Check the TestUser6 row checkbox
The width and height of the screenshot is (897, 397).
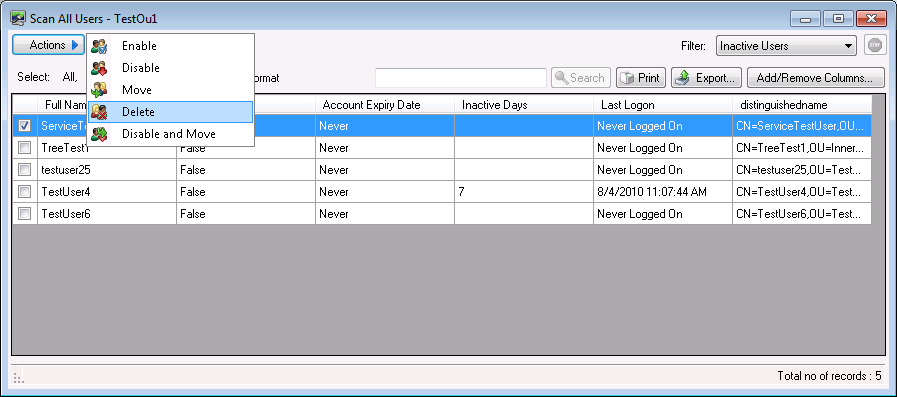tap(25, 214)
